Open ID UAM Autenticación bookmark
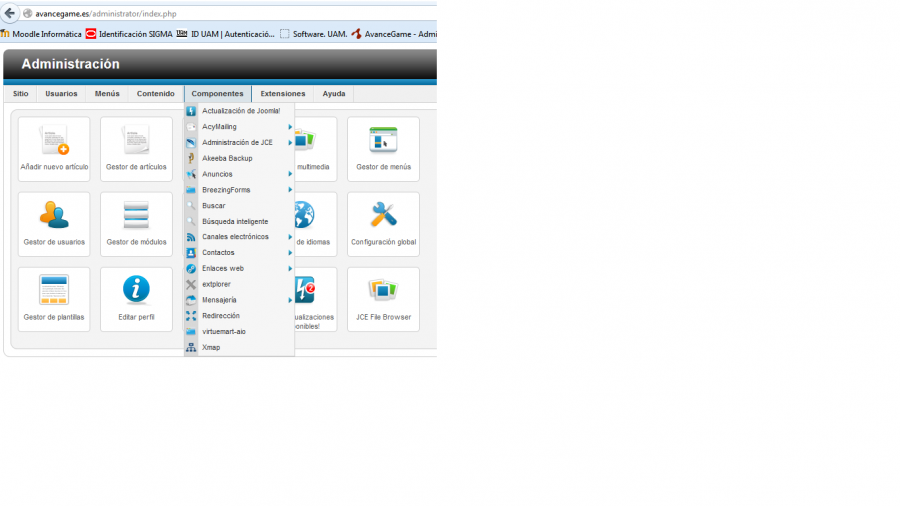 (226, 34)
